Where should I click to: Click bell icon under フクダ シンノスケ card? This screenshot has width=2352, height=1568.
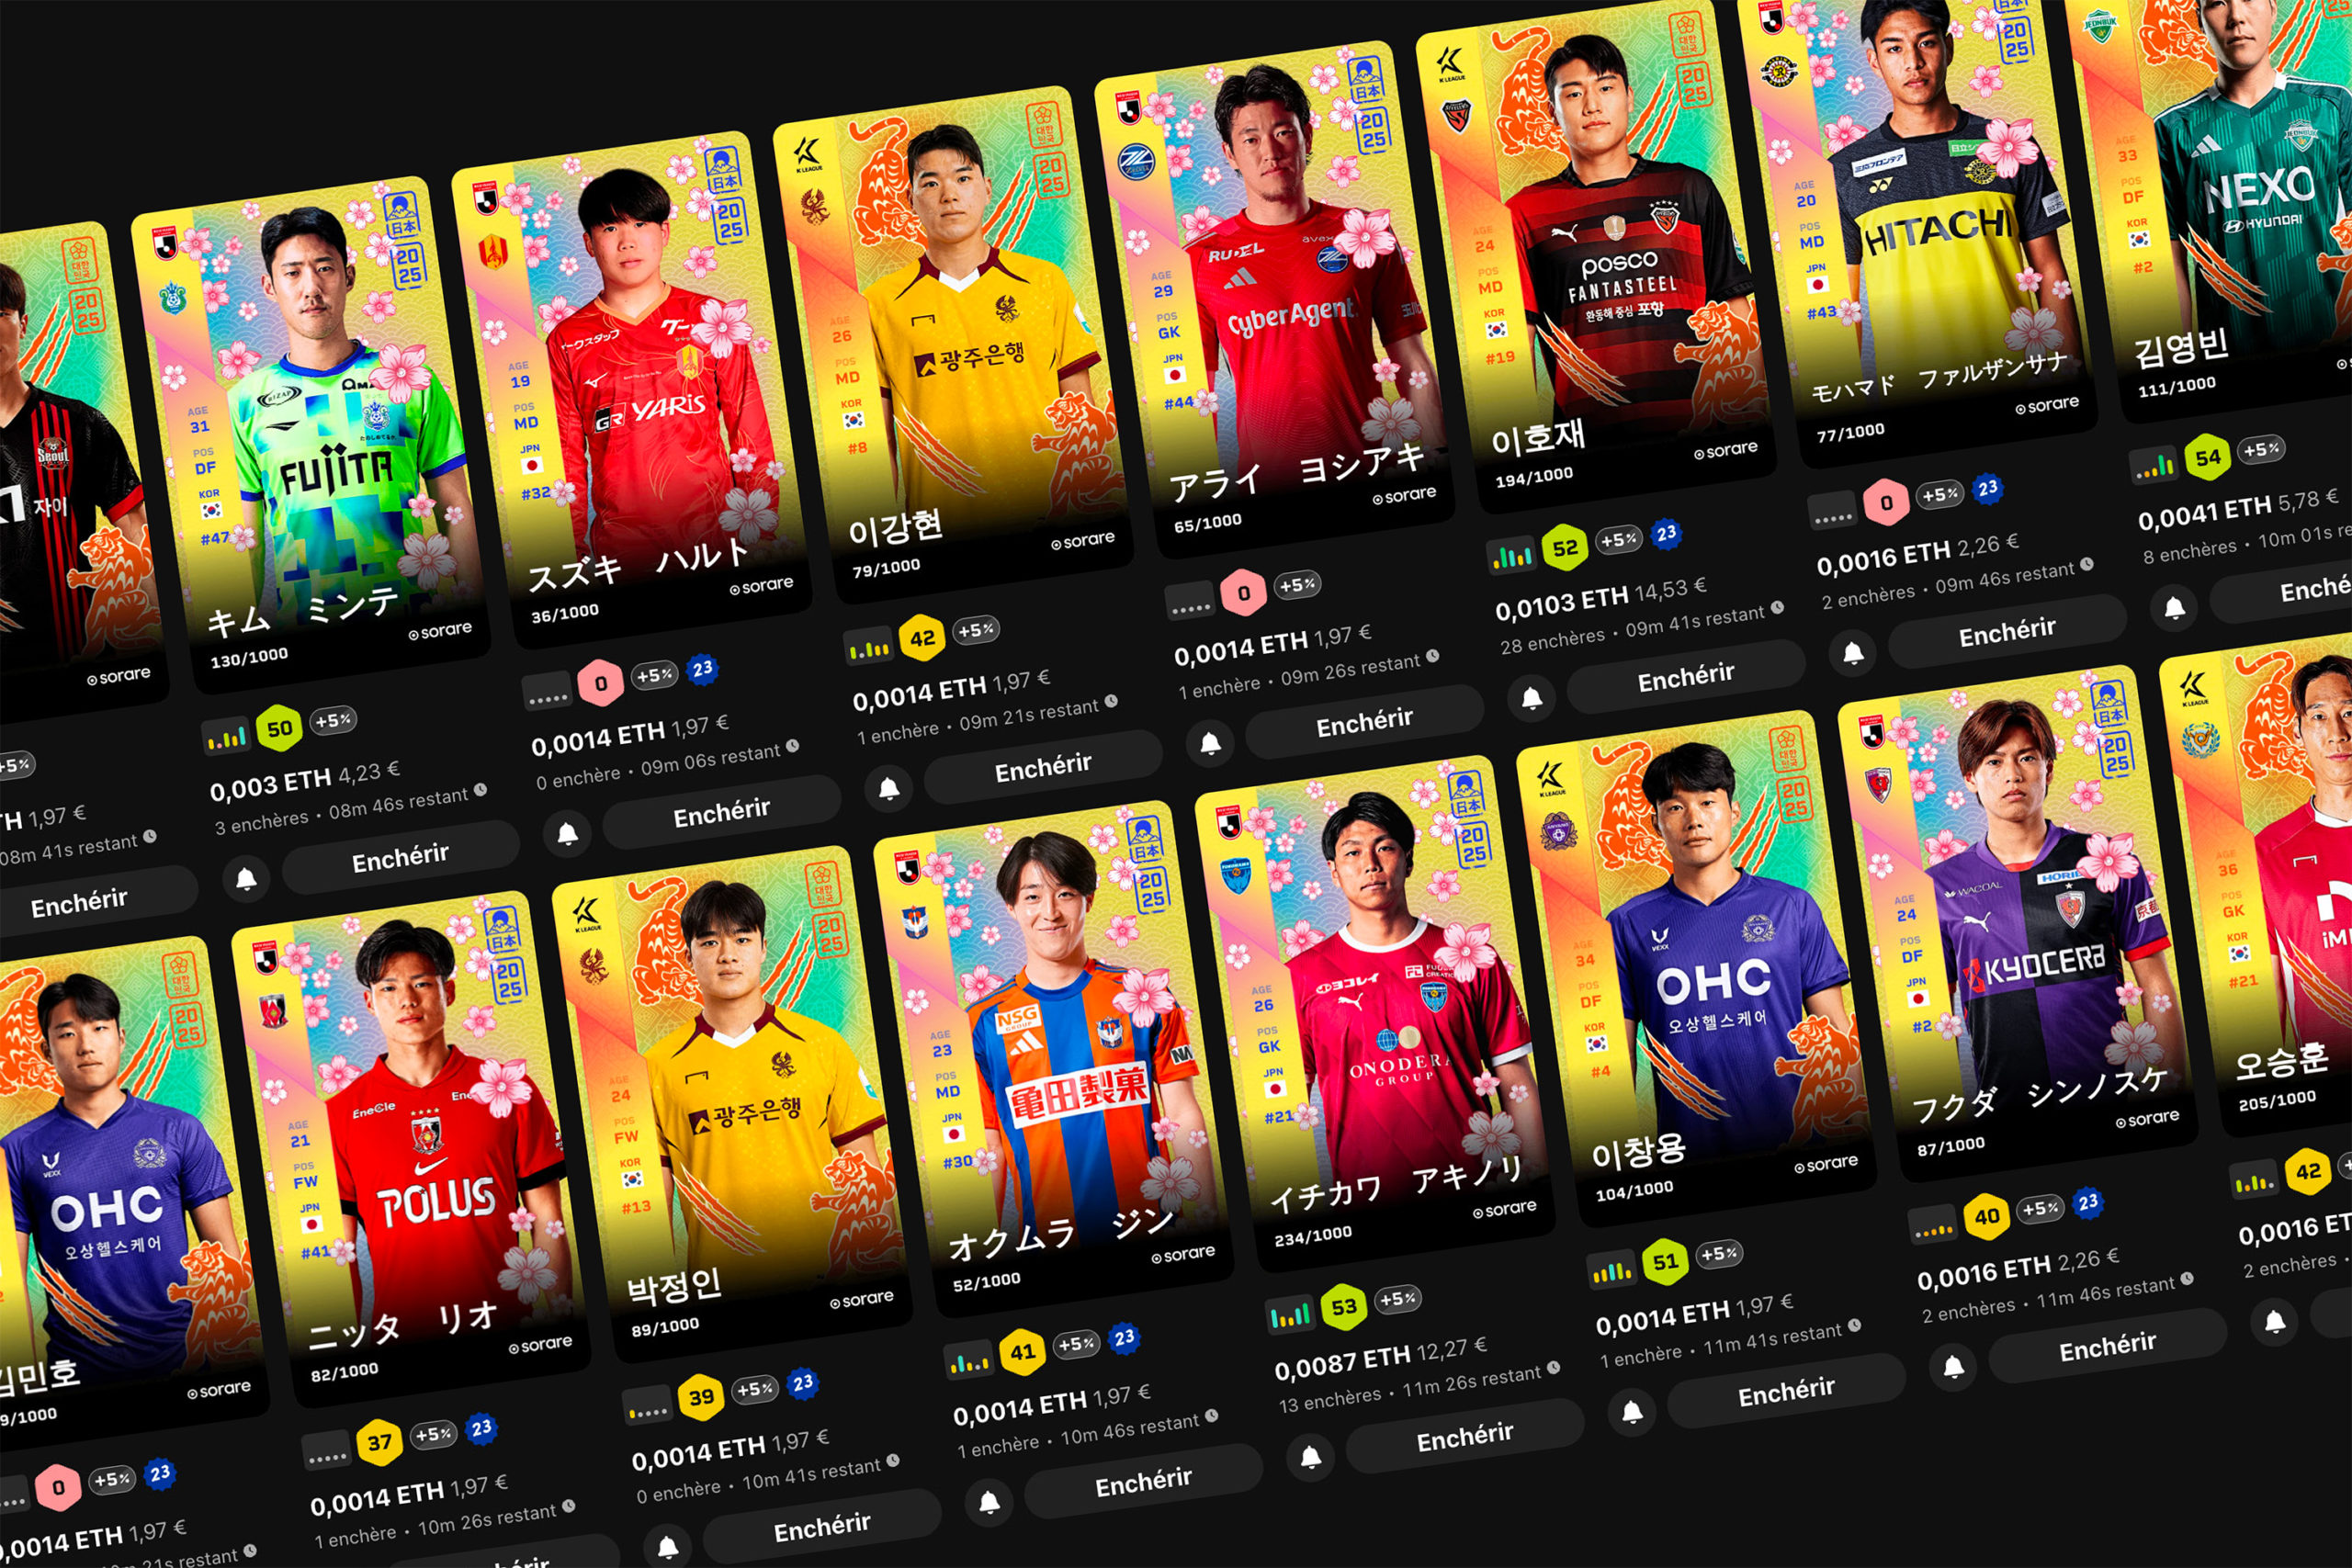[1953, 1367]
